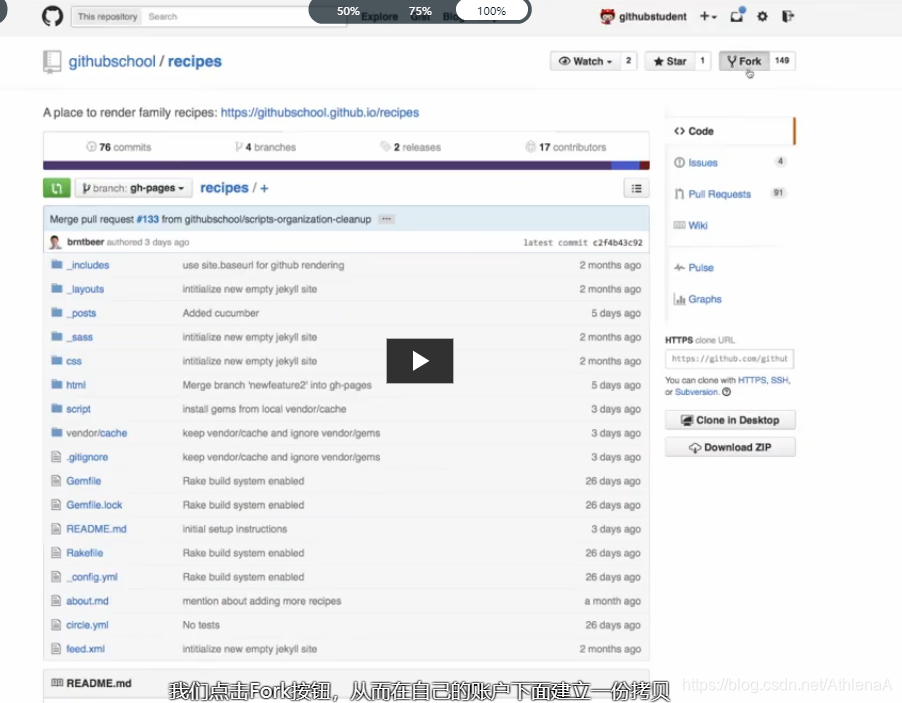Expand commit message ellipsis button
This screenshot has width=902, height=703.
pyautogui.click(x=387, y=219)
